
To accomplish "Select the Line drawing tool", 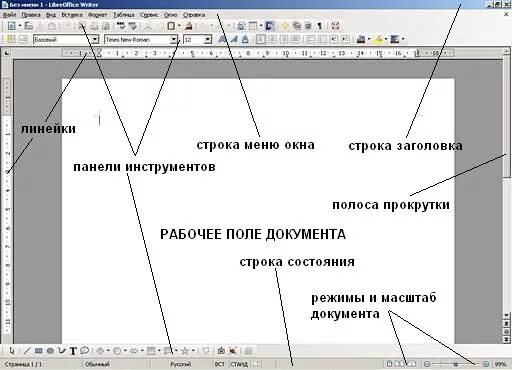I will point(27,351).
